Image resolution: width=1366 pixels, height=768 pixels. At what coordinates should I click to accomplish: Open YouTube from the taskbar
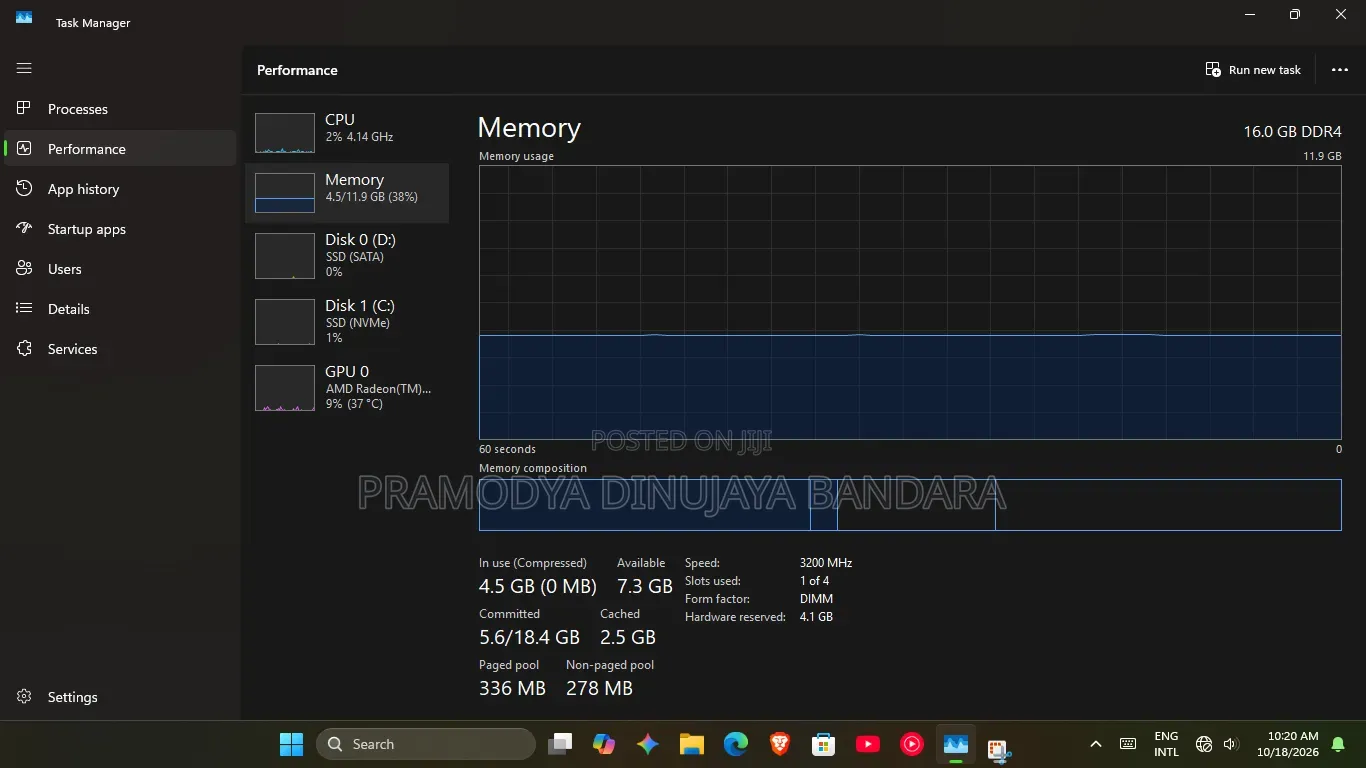click(x=868, y=744)
